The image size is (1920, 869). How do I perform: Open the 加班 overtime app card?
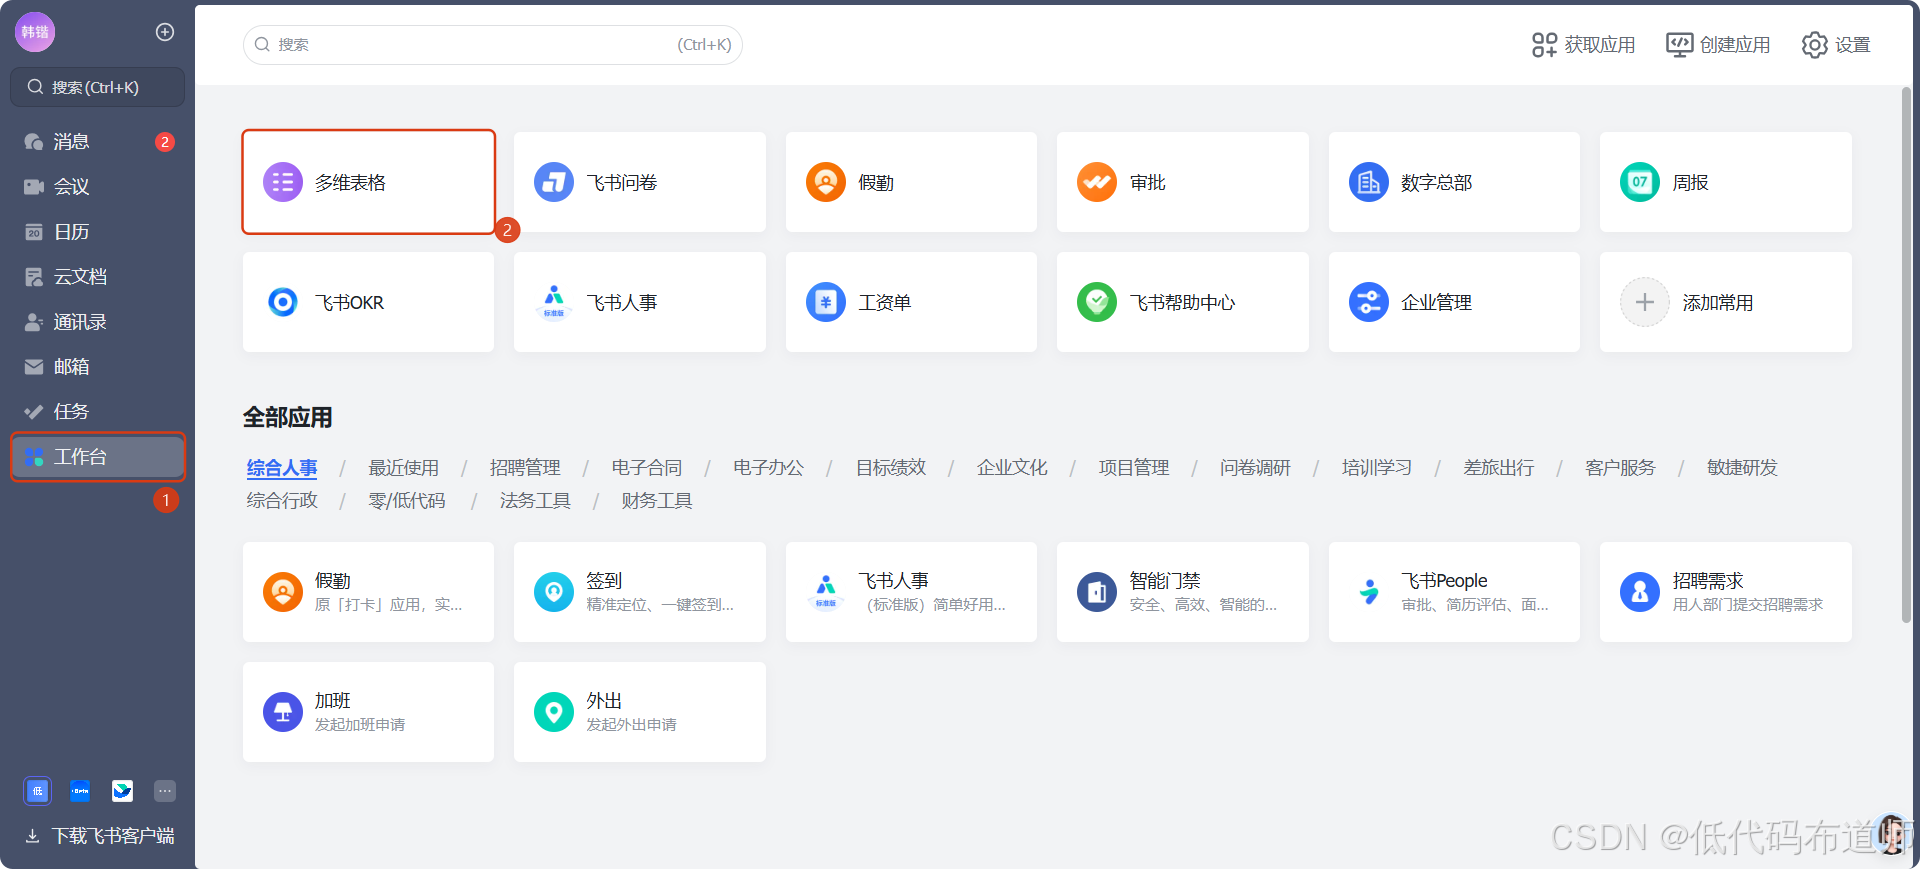pyautogui.click(x=368, y=712)
